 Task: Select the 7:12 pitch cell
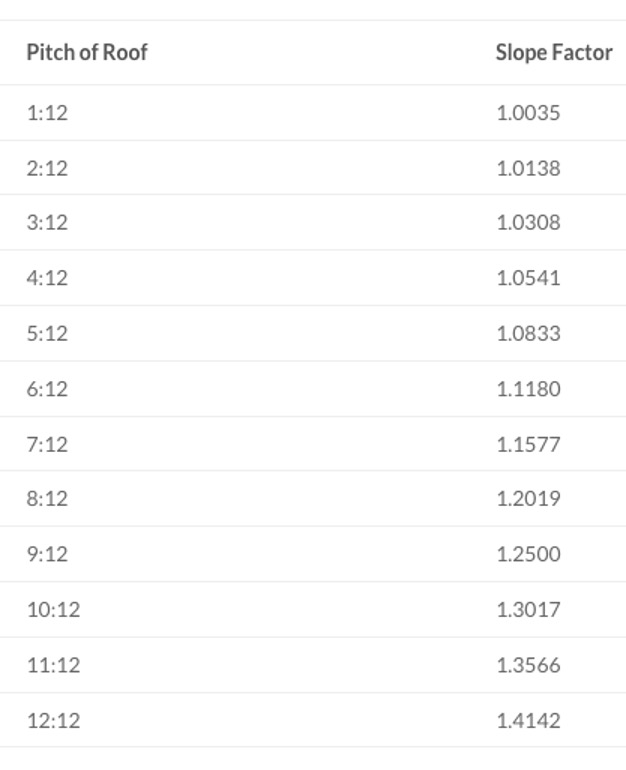[47, 444]
